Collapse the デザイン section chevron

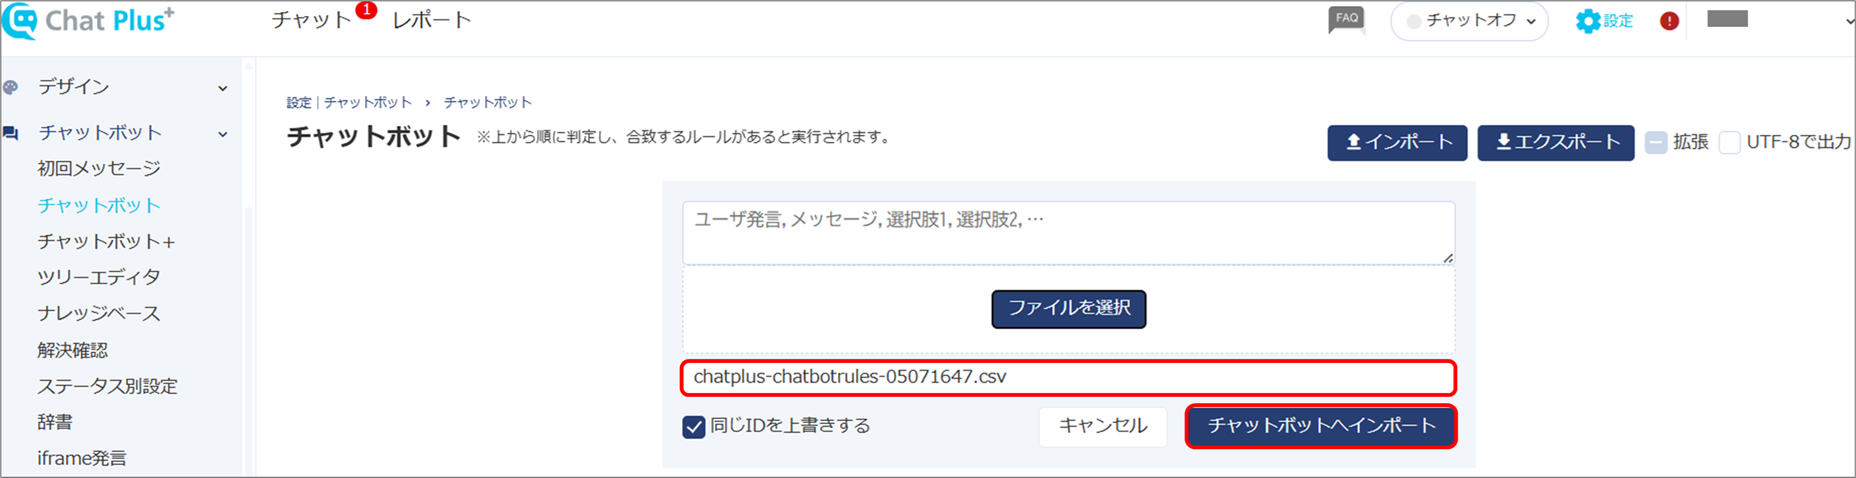pos(222,88)
